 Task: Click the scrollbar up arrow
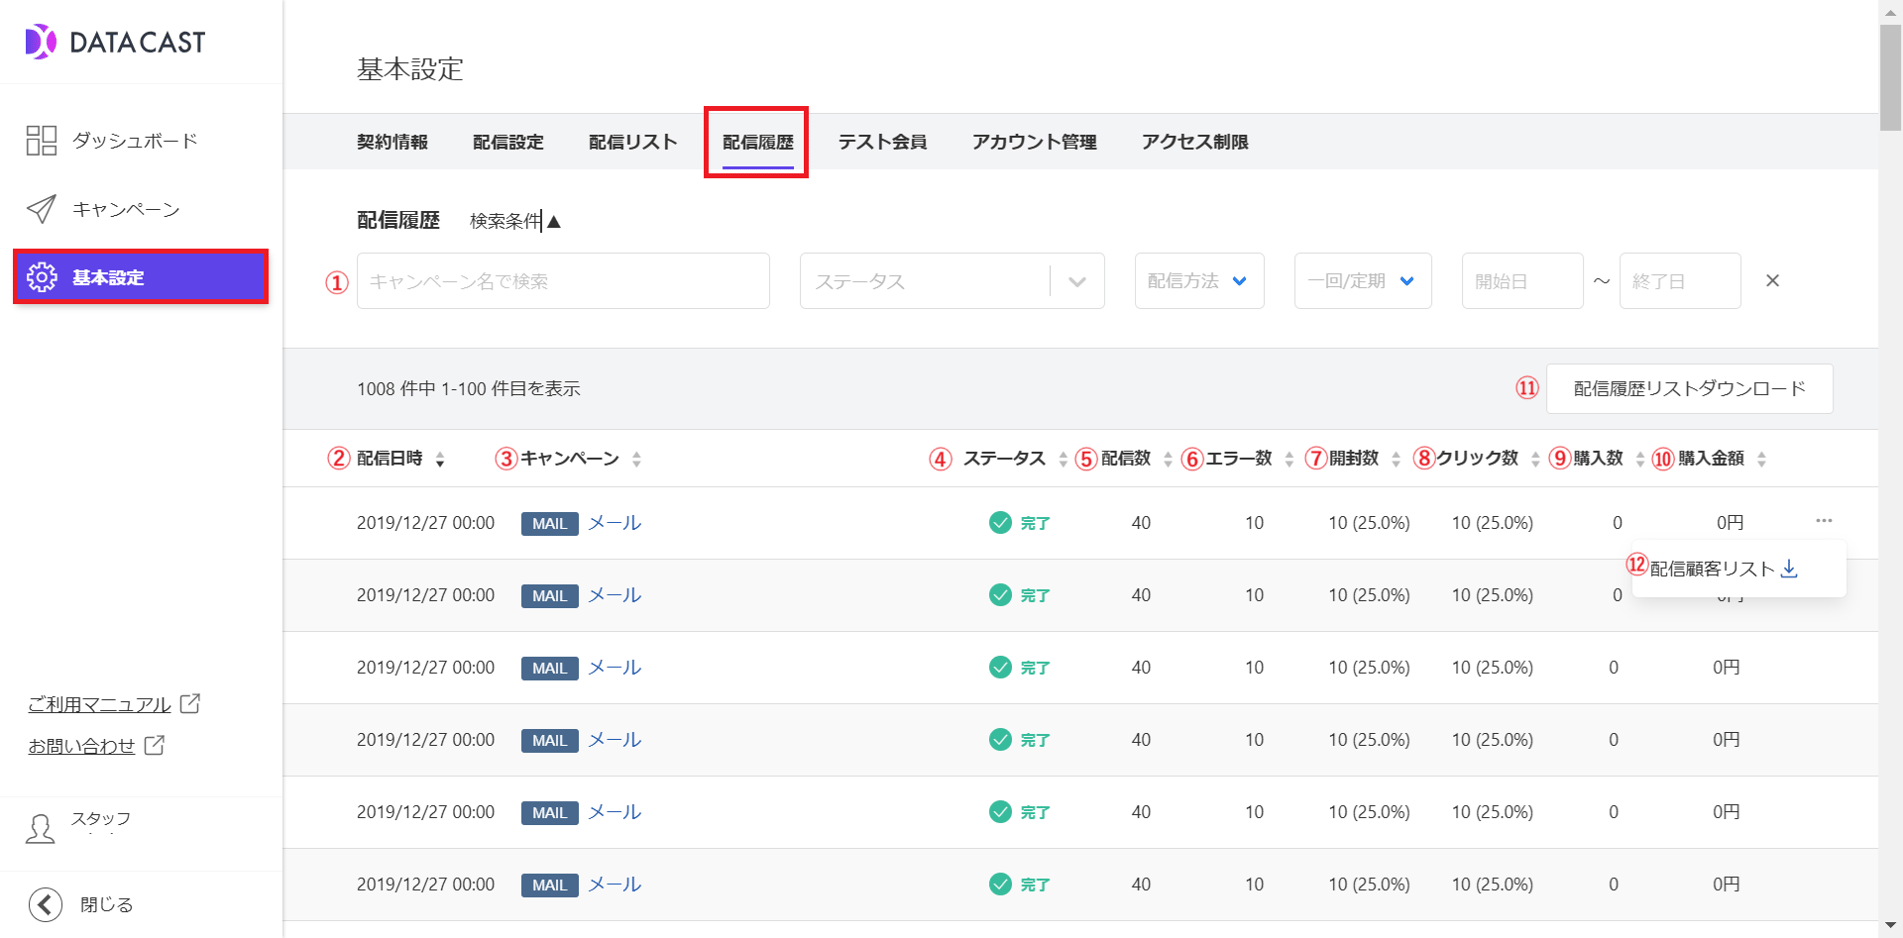pos(1890,11)
